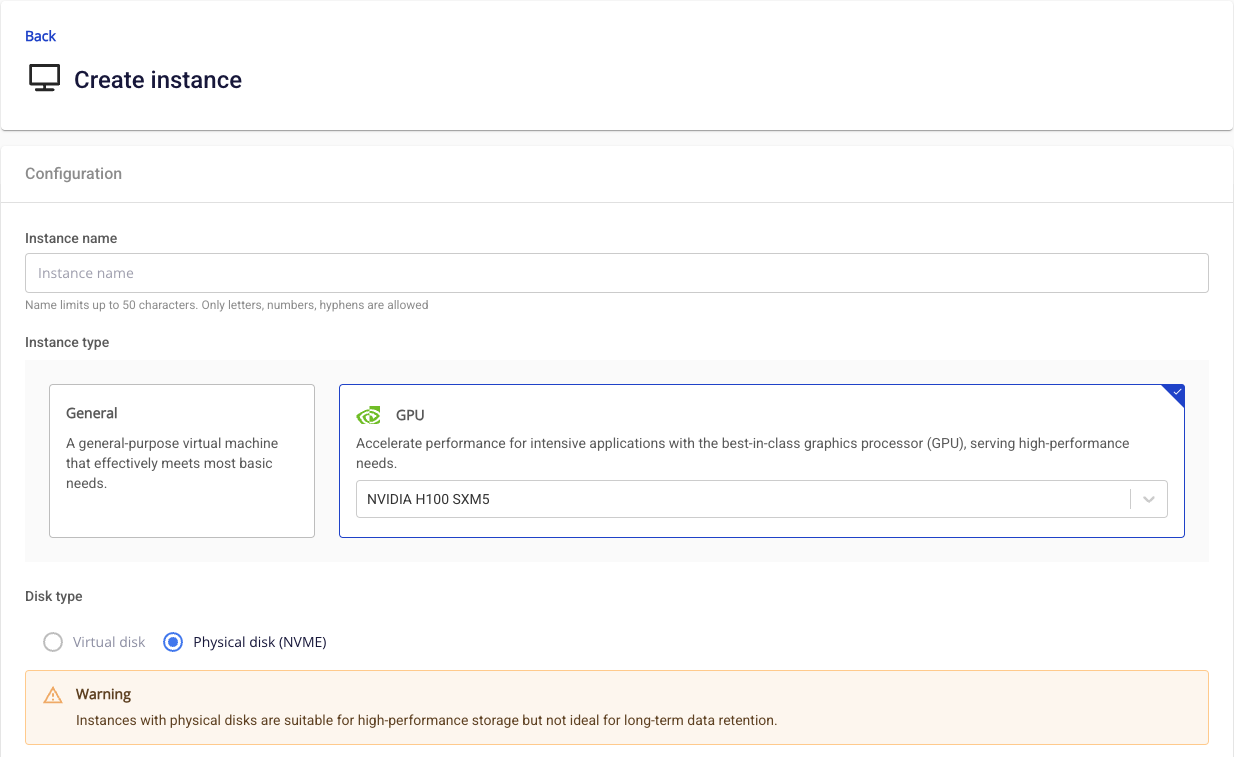Viewport: 1234px width, 757px height.
Task: Focus the Instance name input field
Action: click(x=617, y=273)
